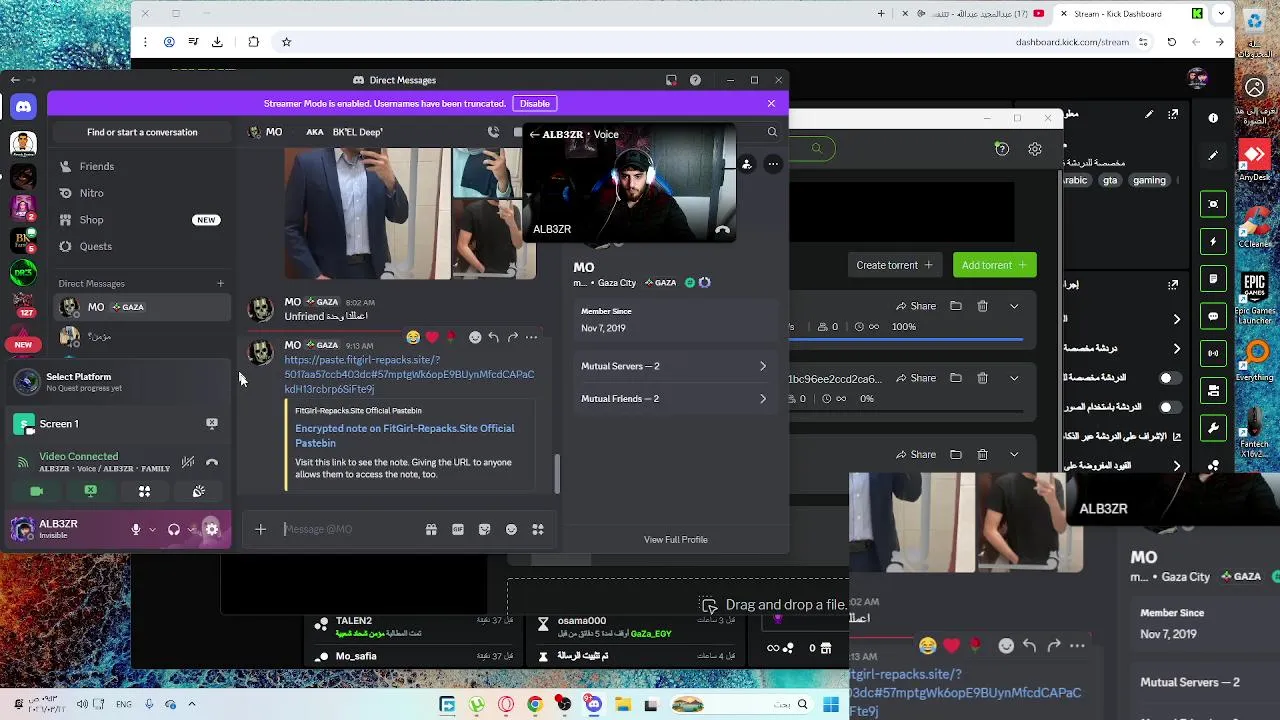Expand the 100% torrent row chevron
Image resolution: width=1280 pixels, height=720 pixels.
(1014, 306)
